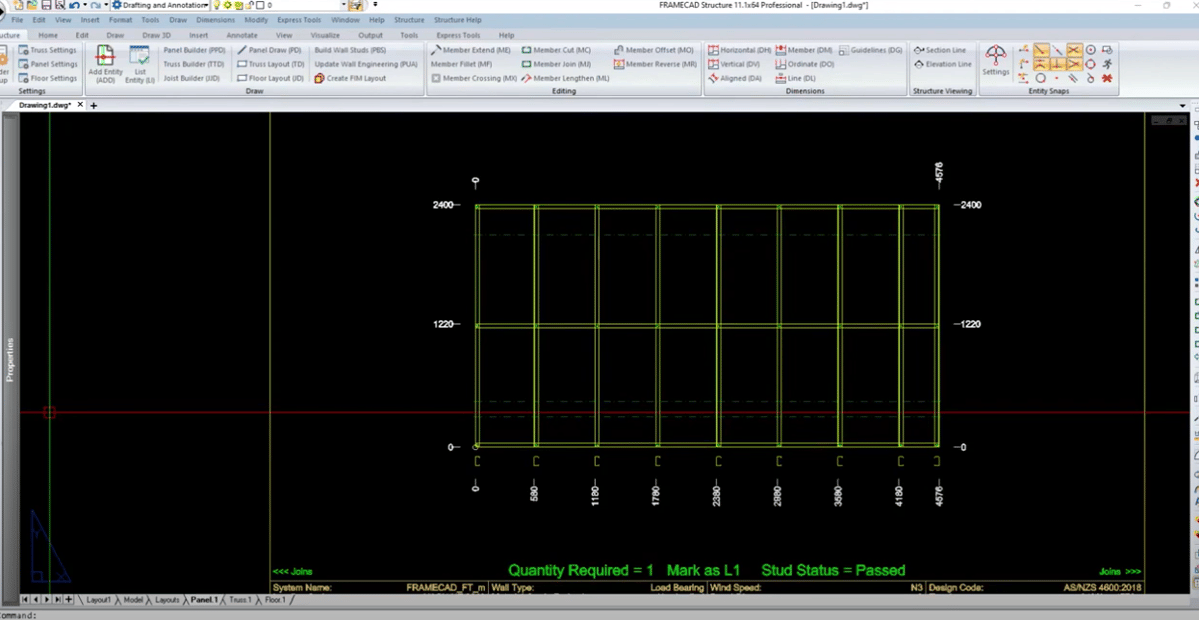The image size is (1199, 620).
Task: Open the Drafting and Annotation workspace dropdown
Action: 207,5
